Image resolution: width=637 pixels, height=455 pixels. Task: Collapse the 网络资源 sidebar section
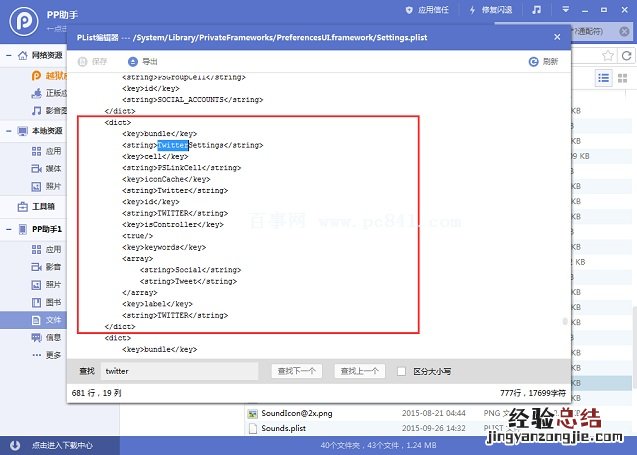pyautogui.click(x=6, y=56)
